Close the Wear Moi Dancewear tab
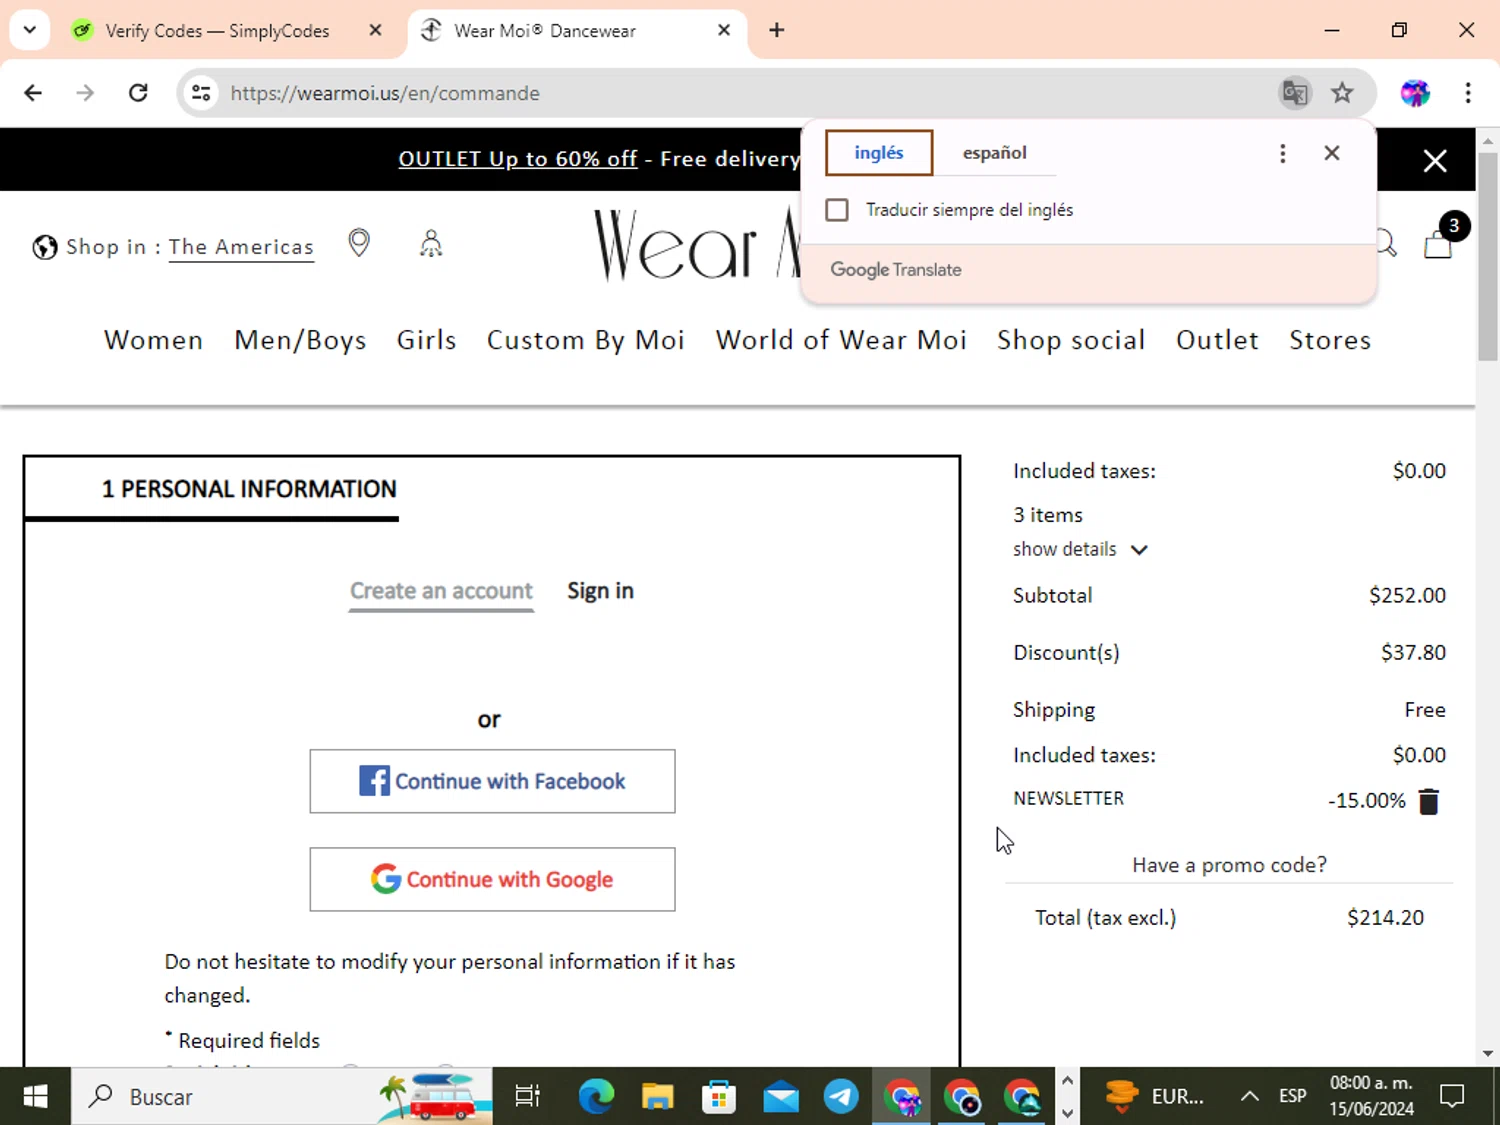The width and height of the screenshot is (1500, 1125). tap(724, 30)
